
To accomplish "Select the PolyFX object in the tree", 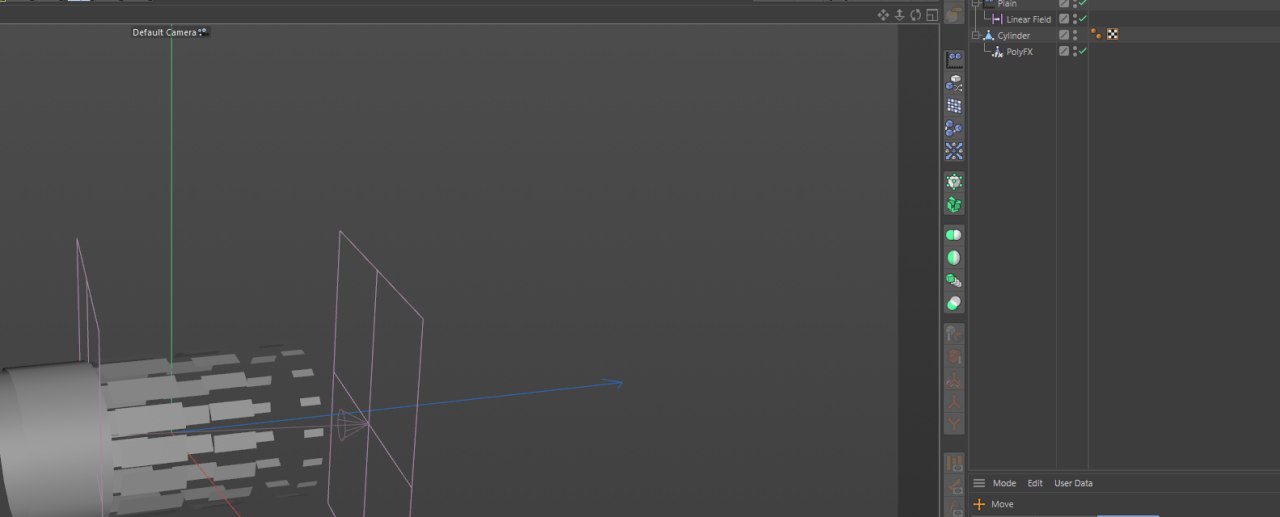I will point(1019,51).
